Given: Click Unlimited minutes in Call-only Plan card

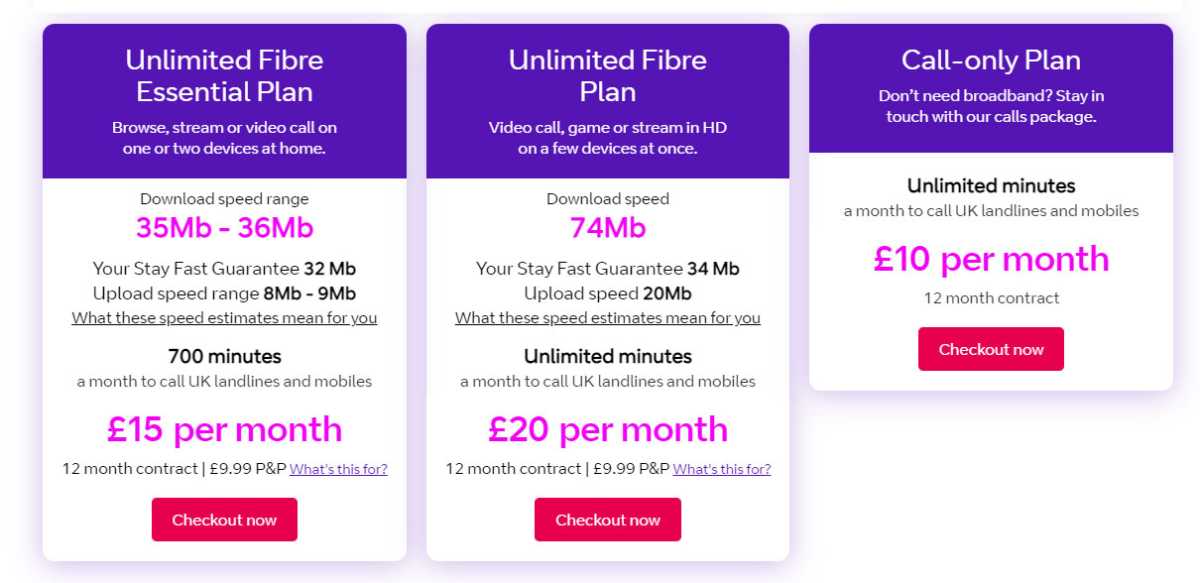Looking at the screenshot, I should pyautogui.click(x=991, y=186).
